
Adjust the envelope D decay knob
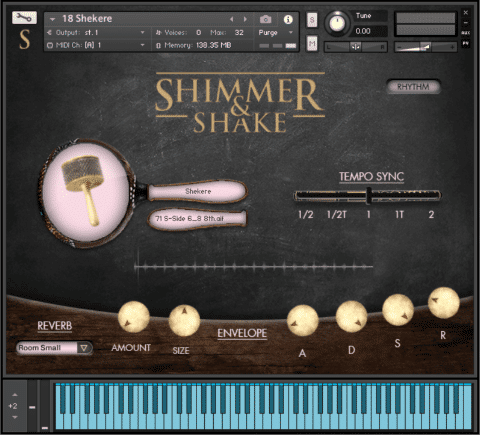351,317
